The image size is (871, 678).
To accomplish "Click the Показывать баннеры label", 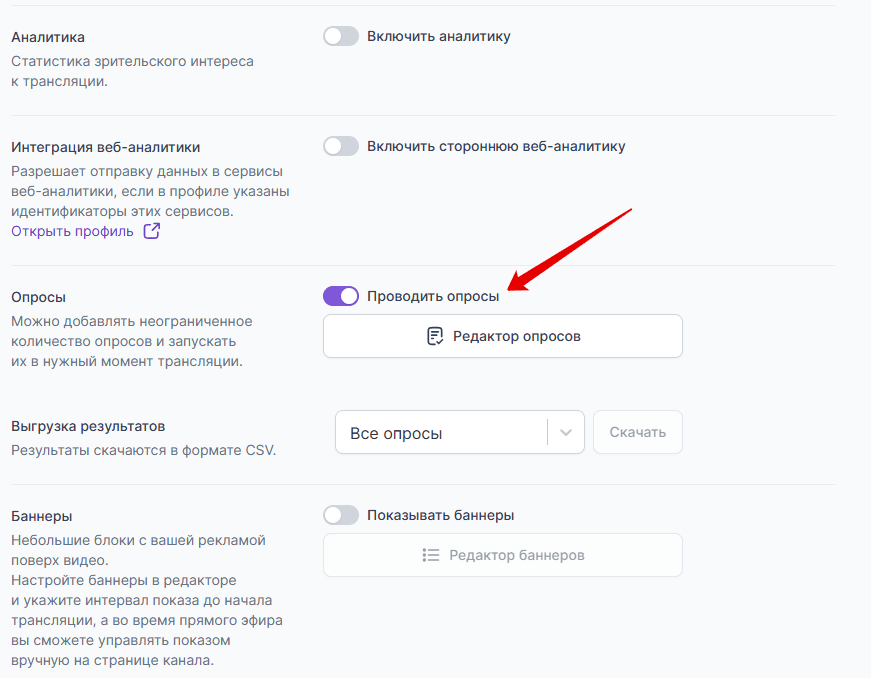I will click(440, 515).
